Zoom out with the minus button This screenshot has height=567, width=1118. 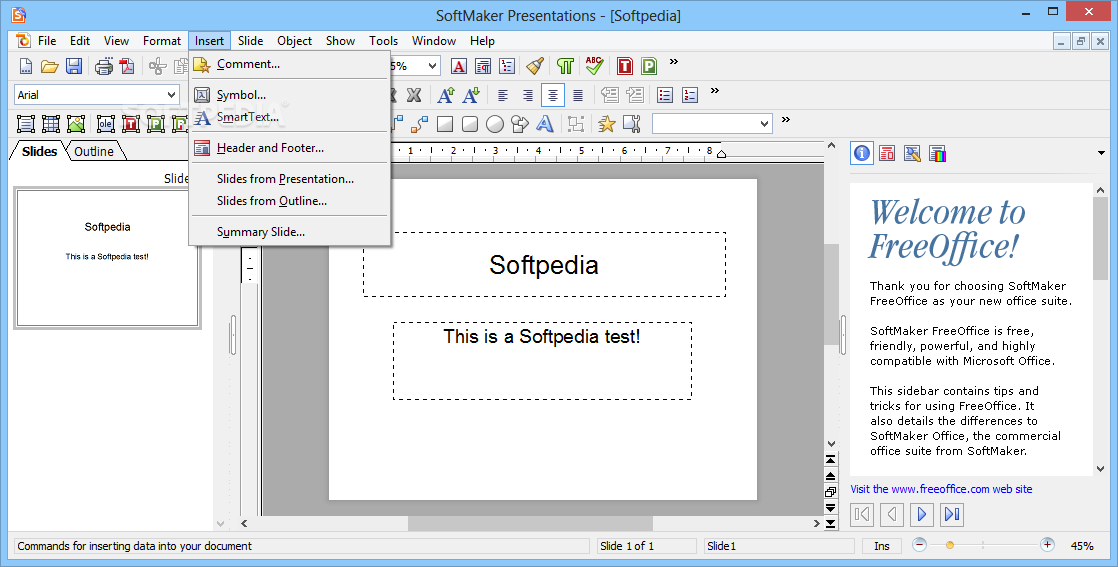pyautogui.click(x=920, y=545)
